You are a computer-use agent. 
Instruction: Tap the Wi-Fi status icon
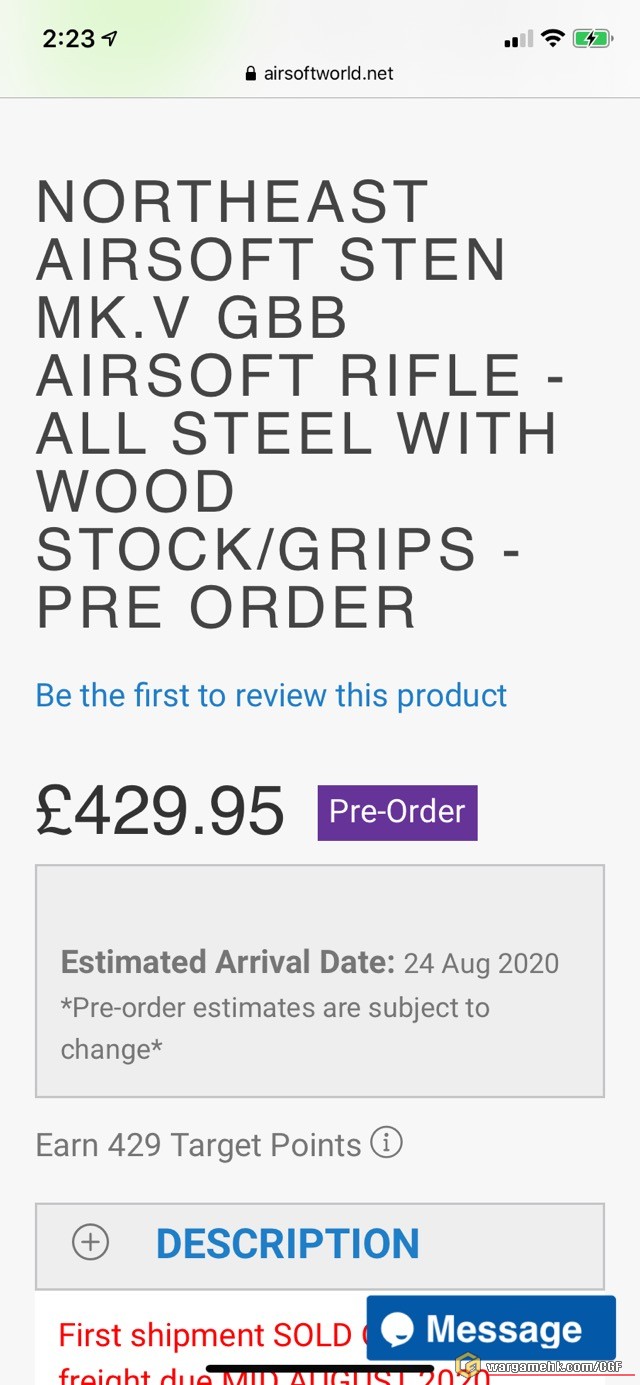click(552, 39)
